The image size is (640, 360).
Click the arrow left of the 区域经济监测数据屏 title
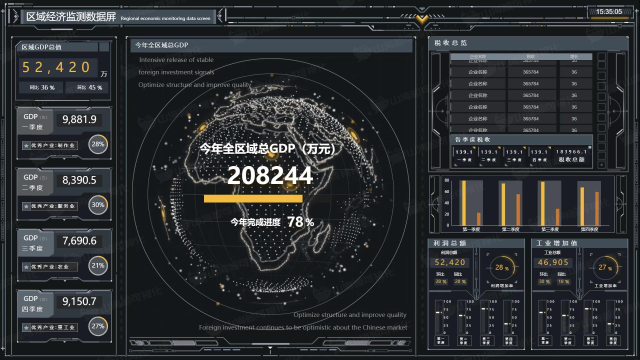click(15, 17)
